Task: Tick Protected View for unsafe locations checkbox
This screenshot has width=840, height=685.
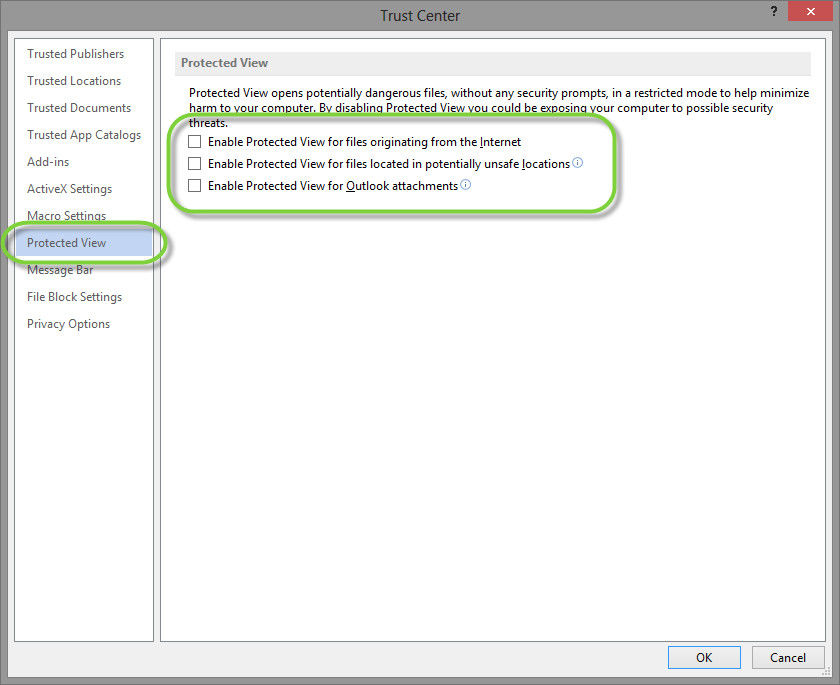Action: (195, 164)
